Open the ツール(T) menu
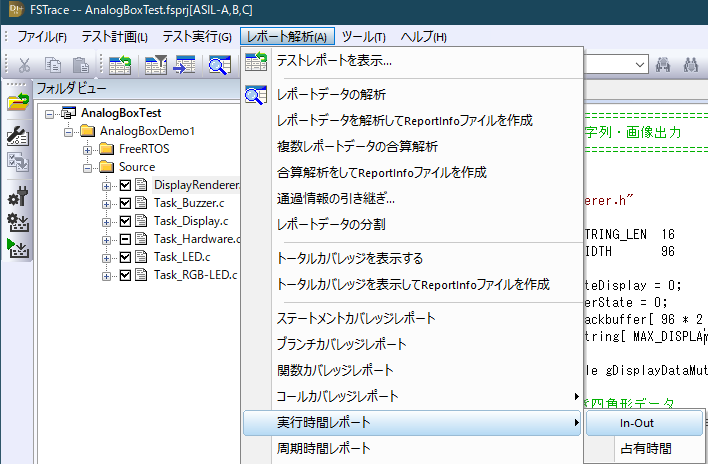 363,37
